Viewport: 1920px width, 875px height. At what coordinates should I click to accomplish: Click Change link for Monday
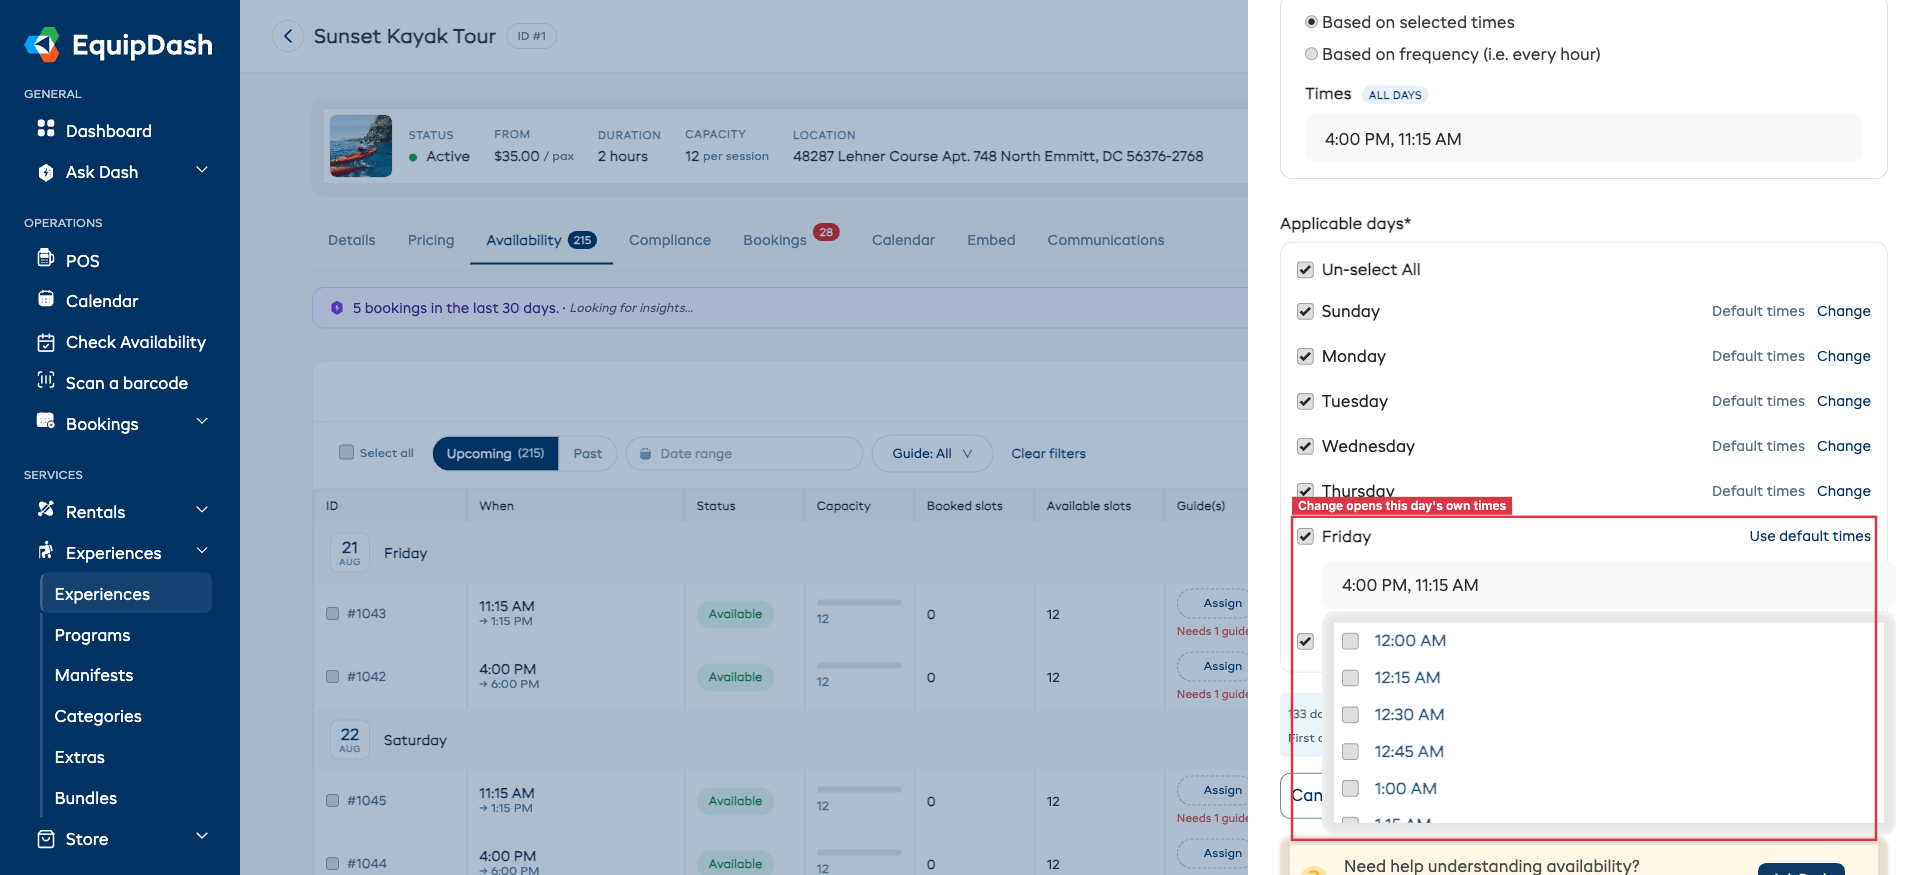pyautogui.click(x=1843, y=356)
